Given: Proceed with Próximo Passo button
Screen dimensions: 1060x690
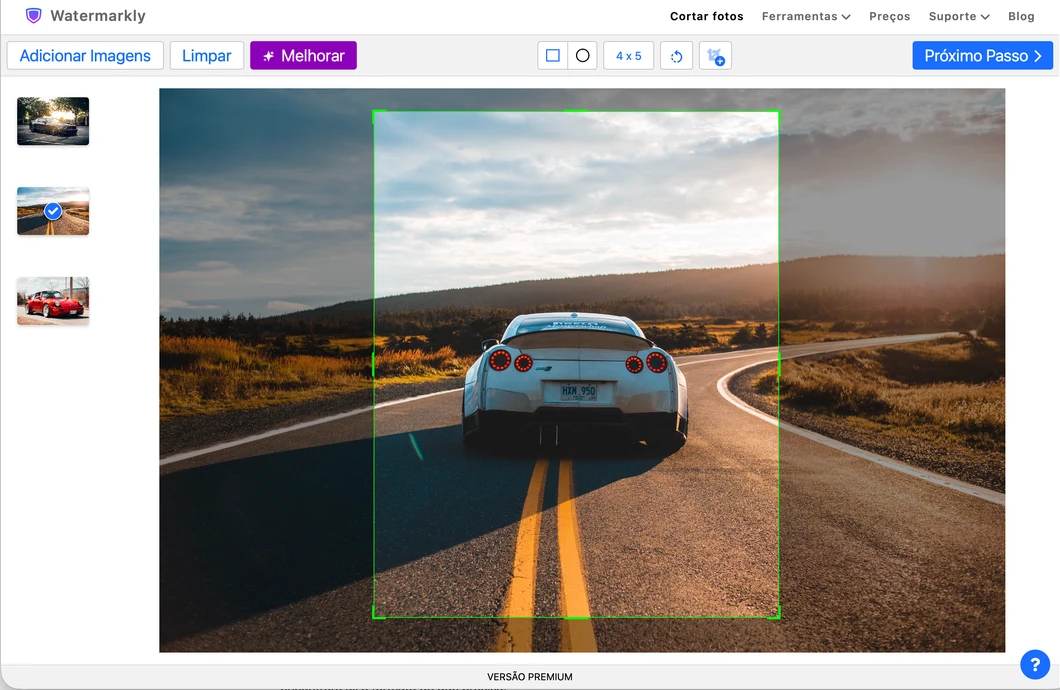Looking at the screenshot, I should 982,55.
